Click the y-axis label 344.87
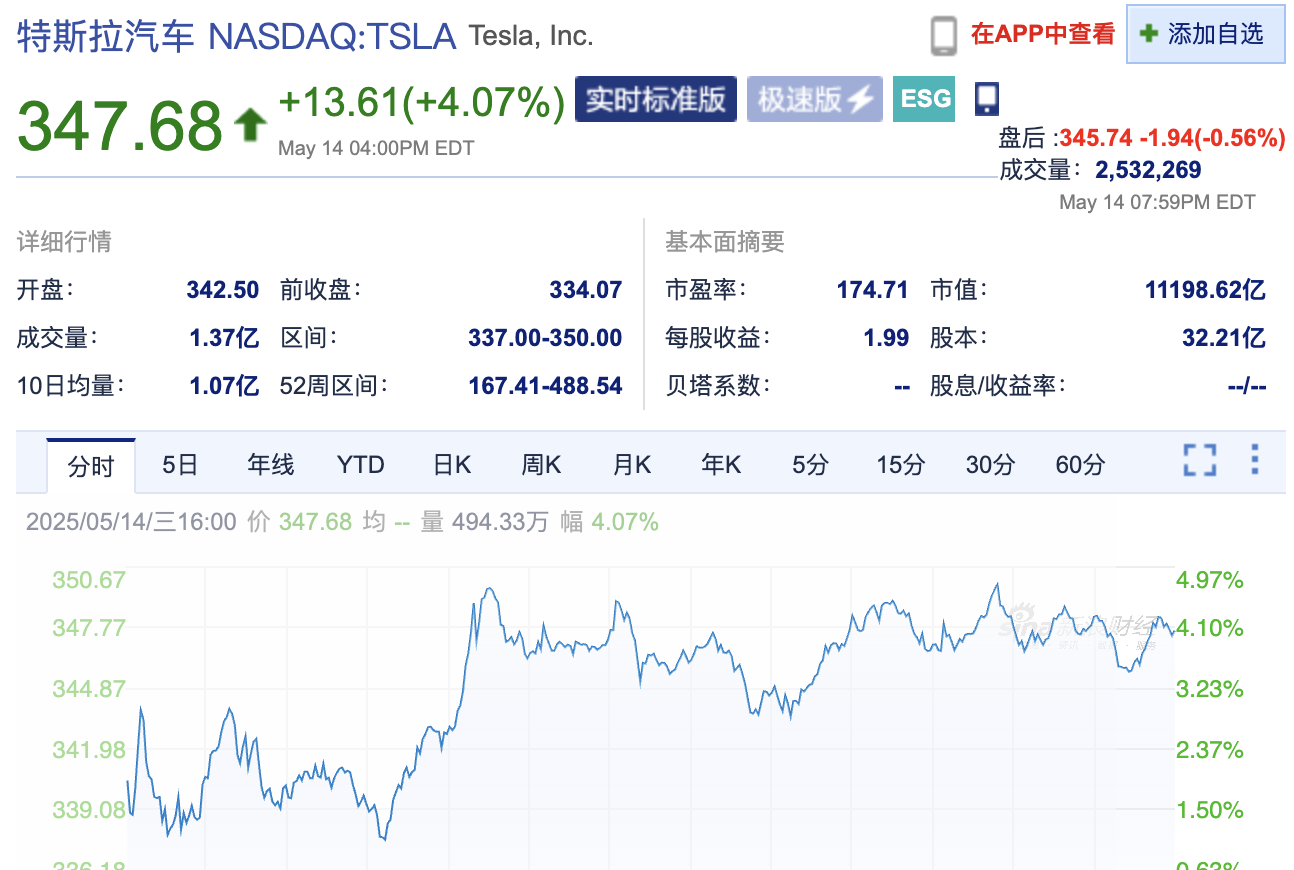Image resolution: width=1294 pixels, height=870 pixels. click(x=89, y=689)
